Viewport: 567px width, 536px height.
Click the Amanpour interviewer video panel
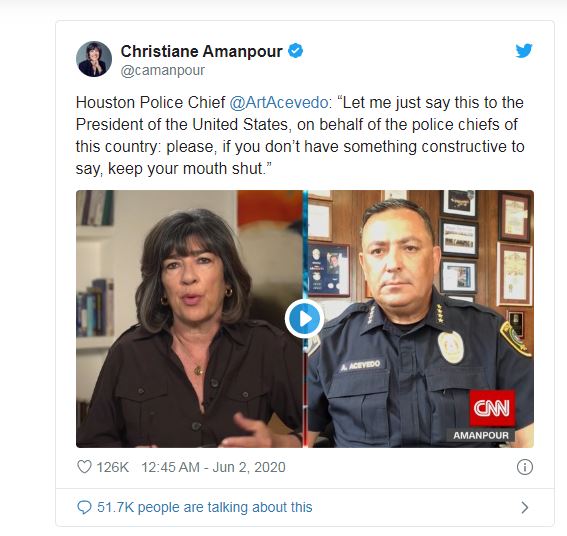189,319
